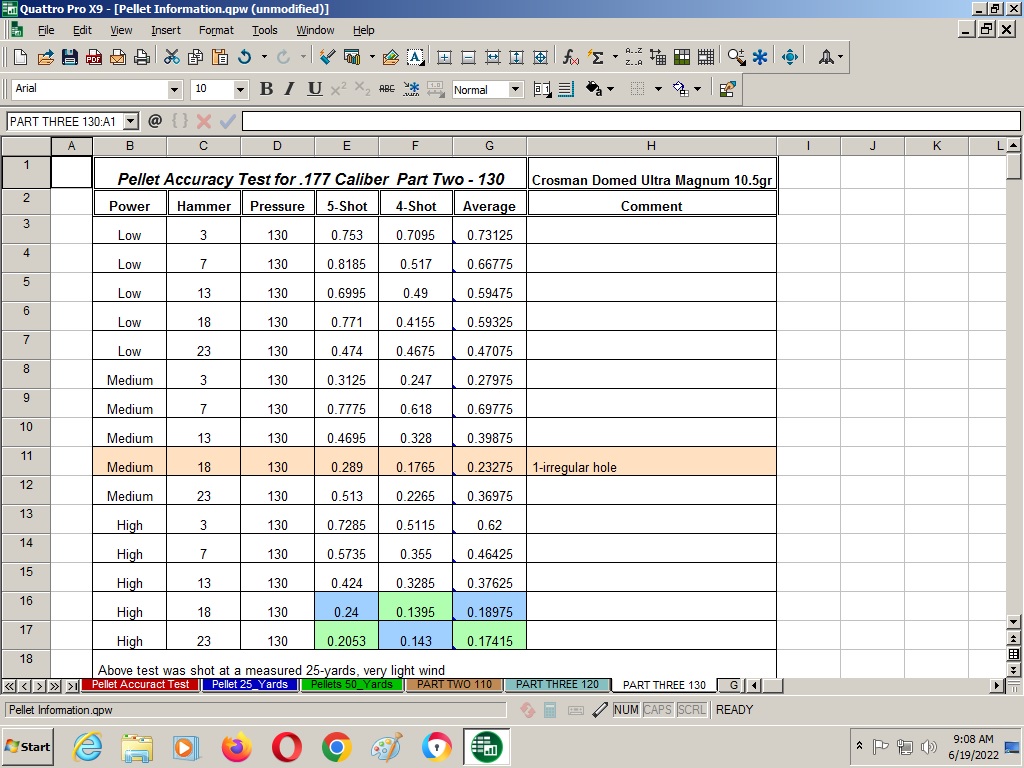The width and height of the screenshot is (1024, 768).
Task: Click the vertical scrollbar down arrow
Action: [x=1014, y=621]
